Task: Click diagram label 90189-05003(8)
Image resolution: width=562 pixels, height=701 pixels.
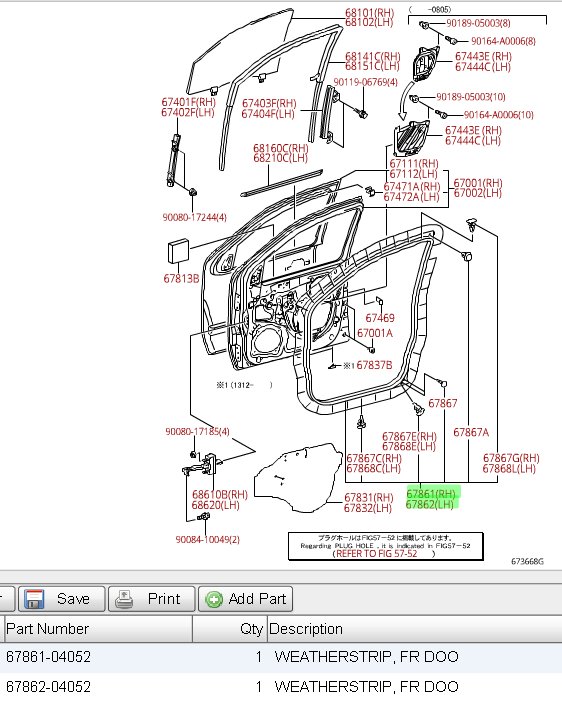Action: point(478,23)
